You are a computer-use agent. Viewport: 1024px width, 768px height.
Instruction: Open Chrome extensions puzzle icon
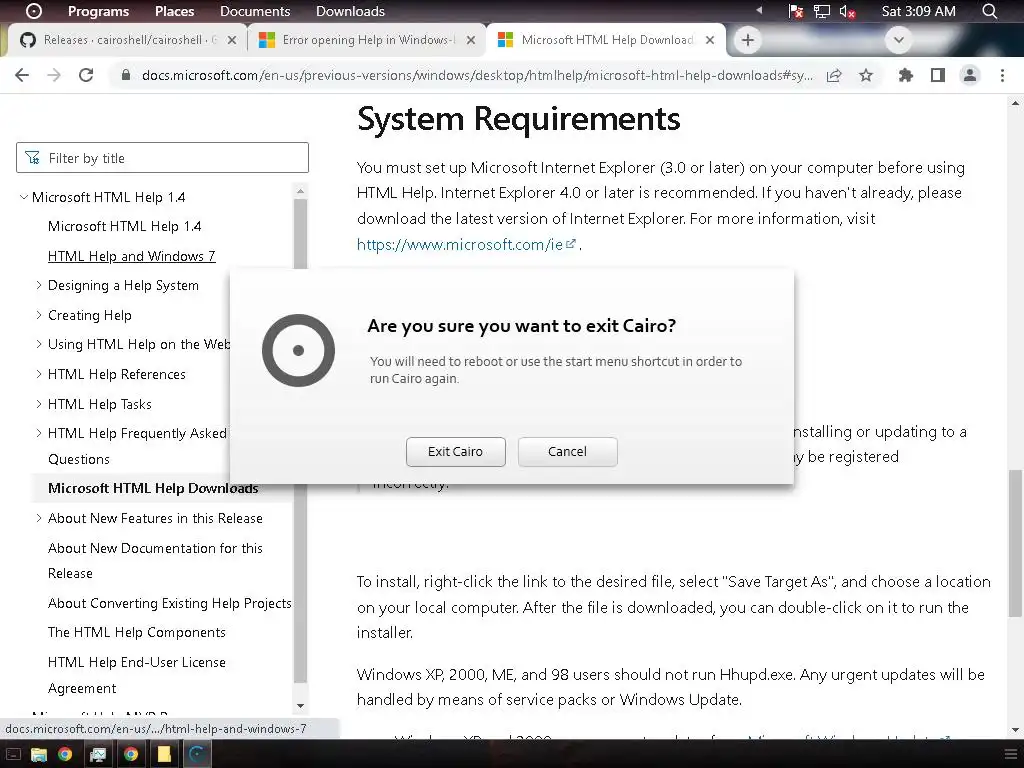905,75
